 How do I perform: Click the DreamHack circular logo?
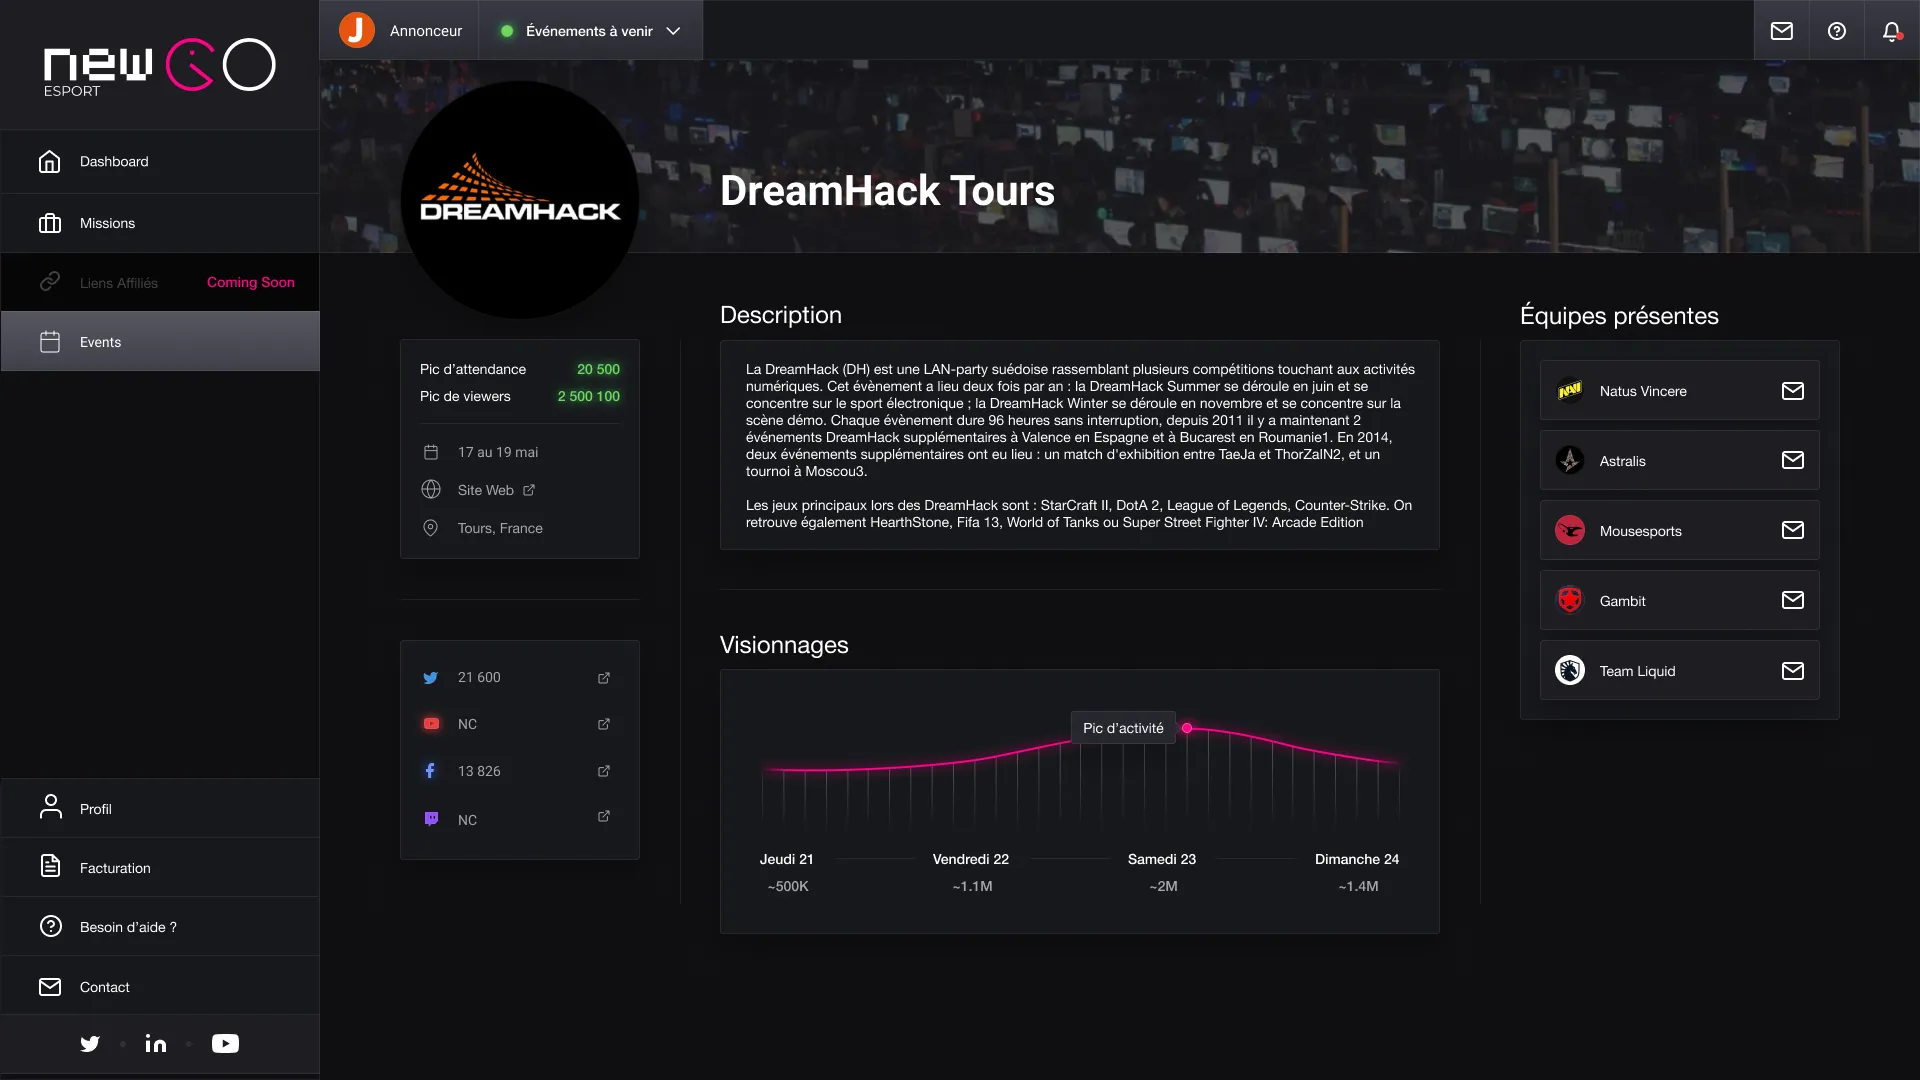(x=520, y=200)
